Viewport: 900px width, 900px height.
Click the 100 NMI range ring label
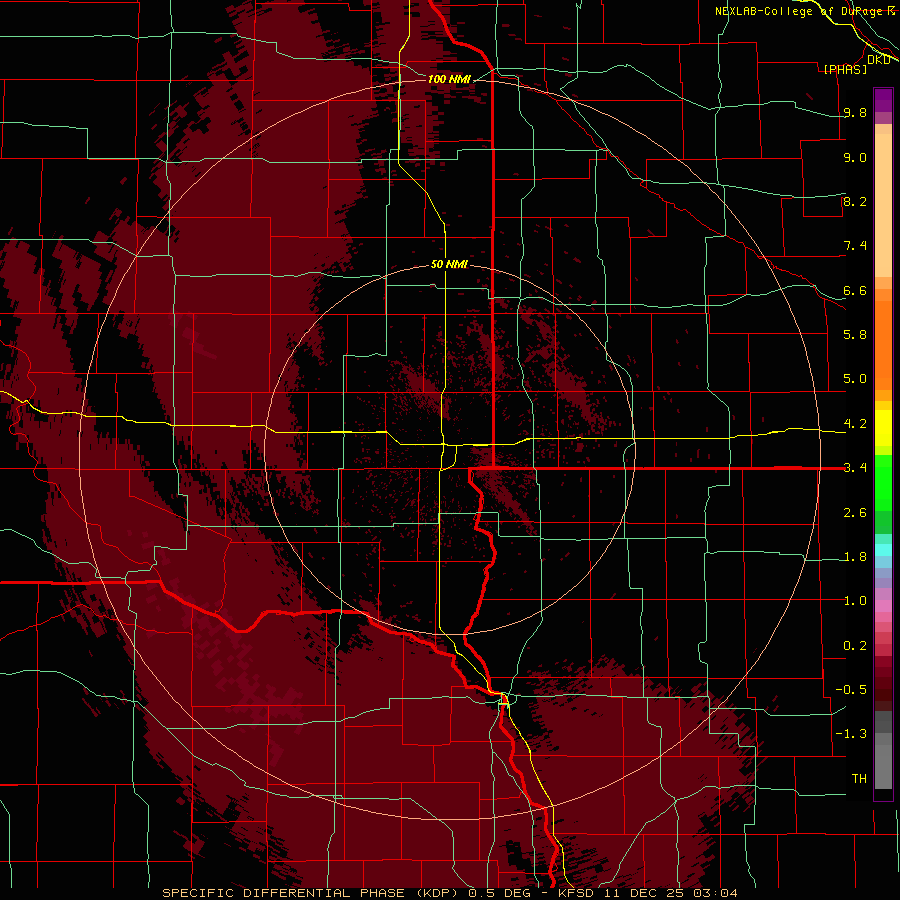(x=449, y=79)
